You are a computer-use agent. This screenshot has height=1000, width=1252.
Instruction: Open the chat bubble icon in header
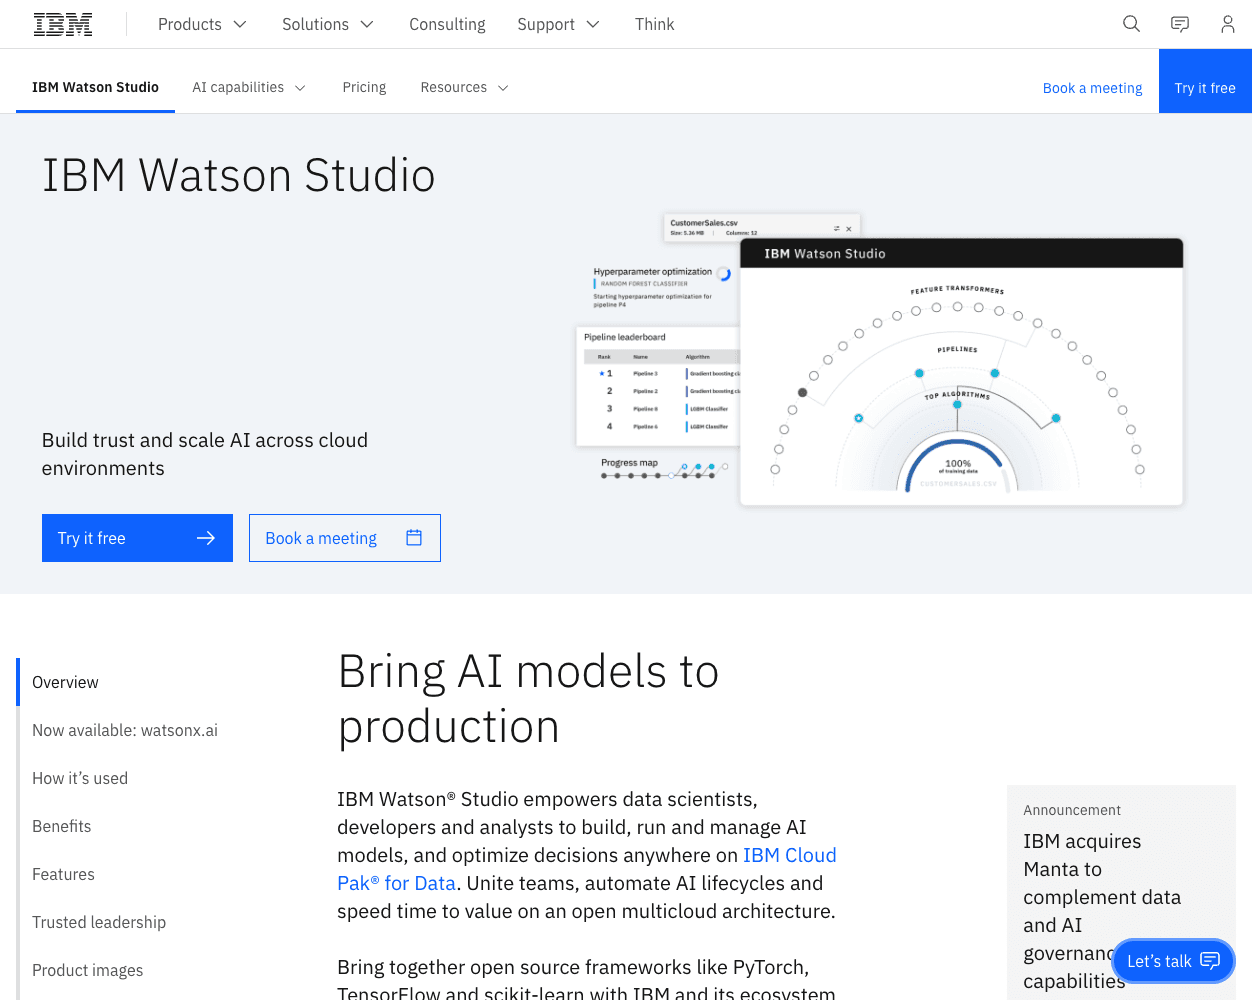pos(1180,24)
